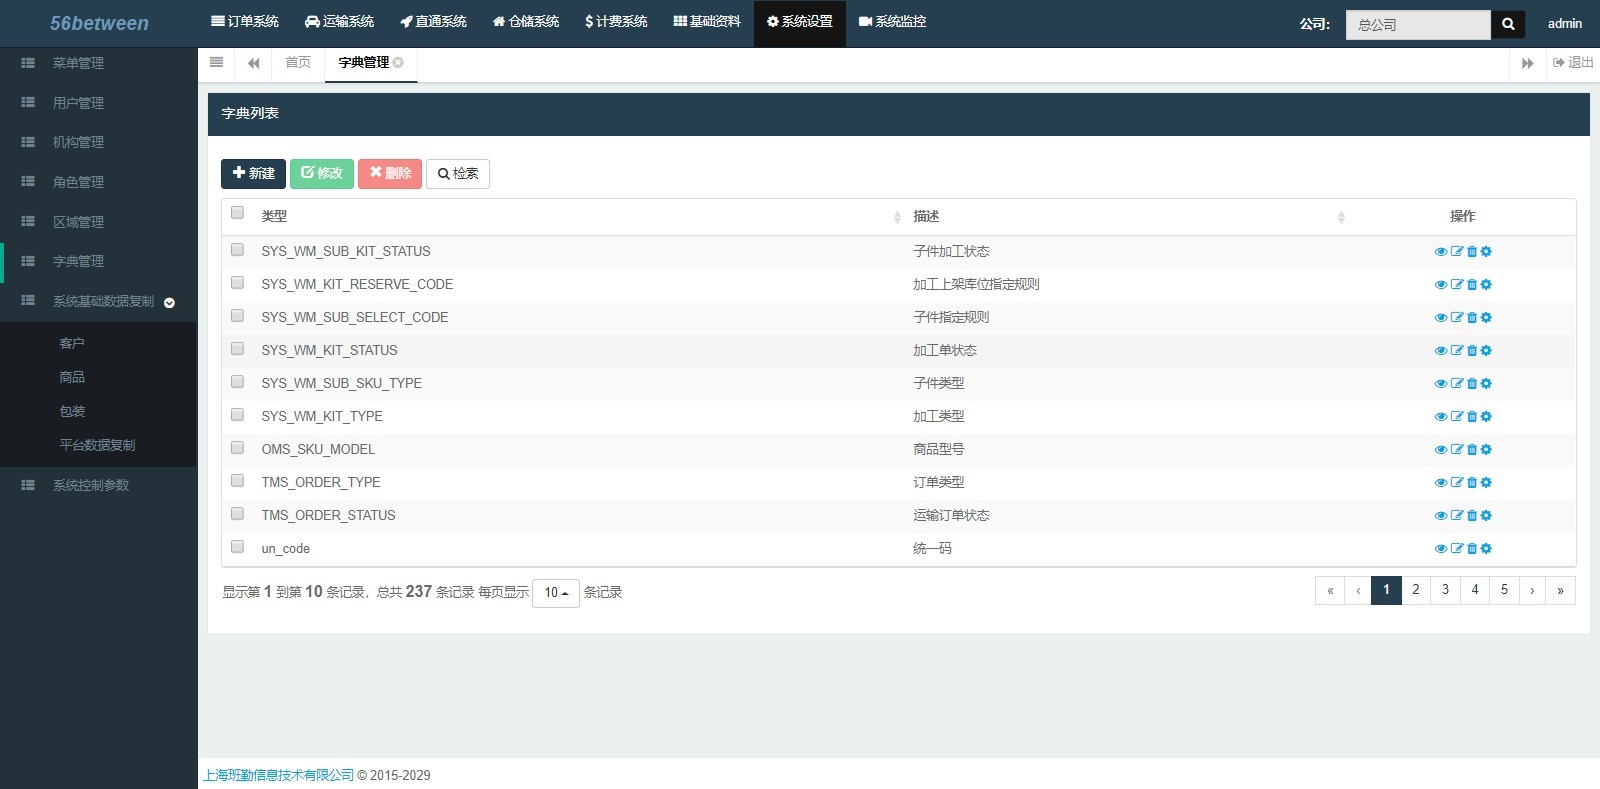This screenshot has height=789, width=1600.
Task: Open 用户管理 in sidebar
Action: pyautogui.click(x=78, y=103)
